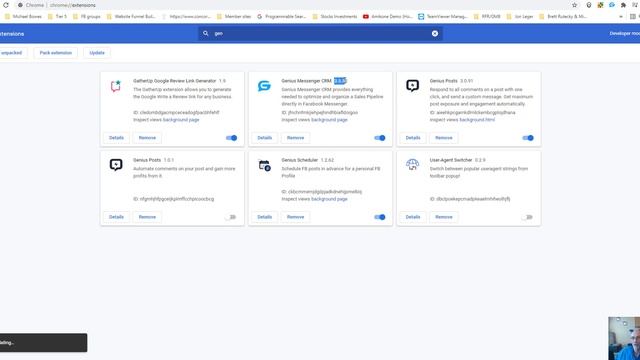Open Details for User-Agent Switcher

click(413, 217)
